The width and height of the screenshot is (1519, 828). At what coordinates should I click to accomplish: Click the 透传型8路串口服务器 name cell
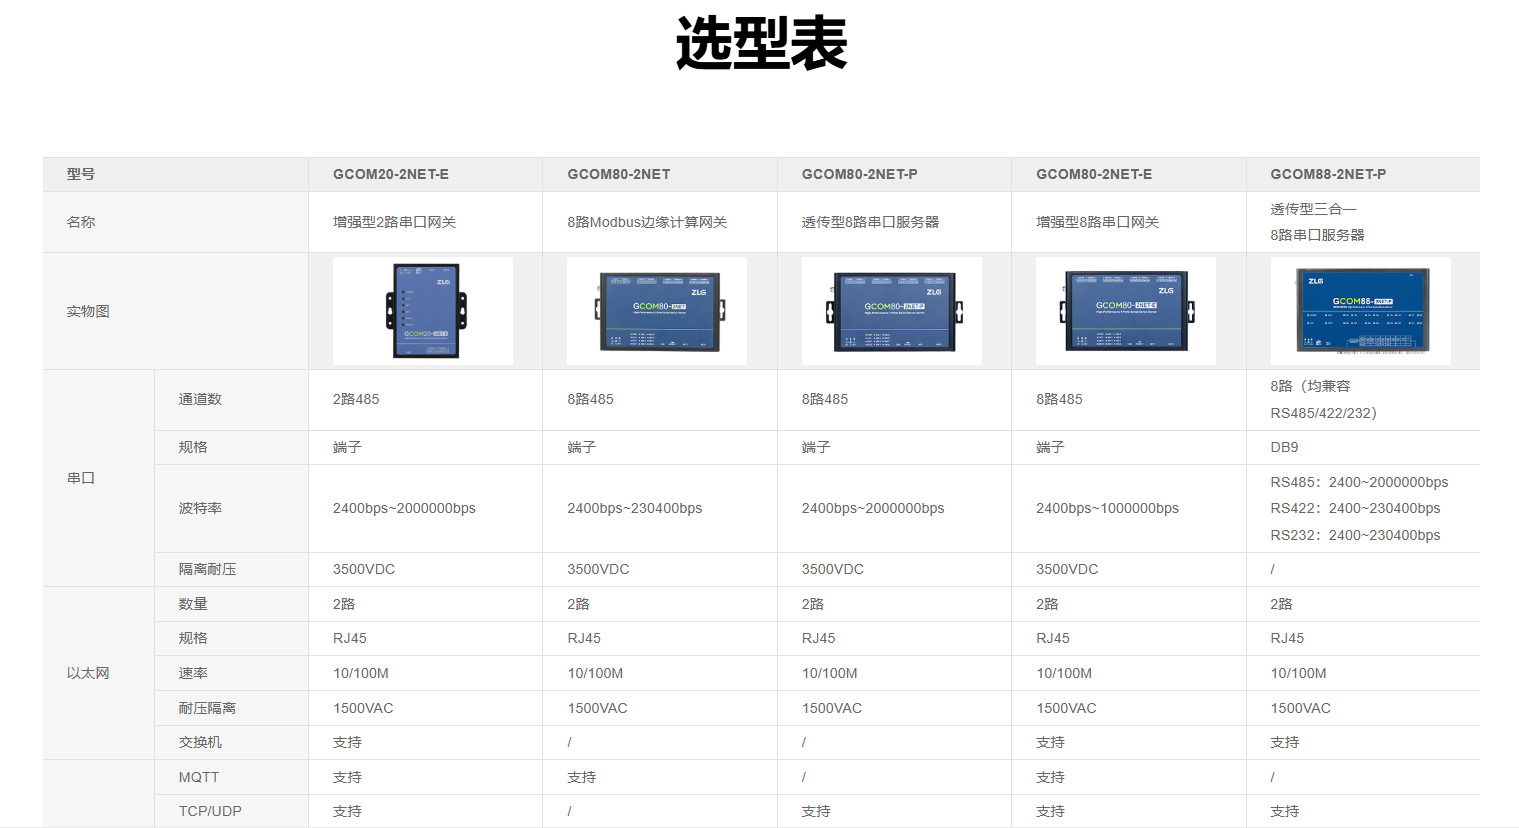coord(870,222)
